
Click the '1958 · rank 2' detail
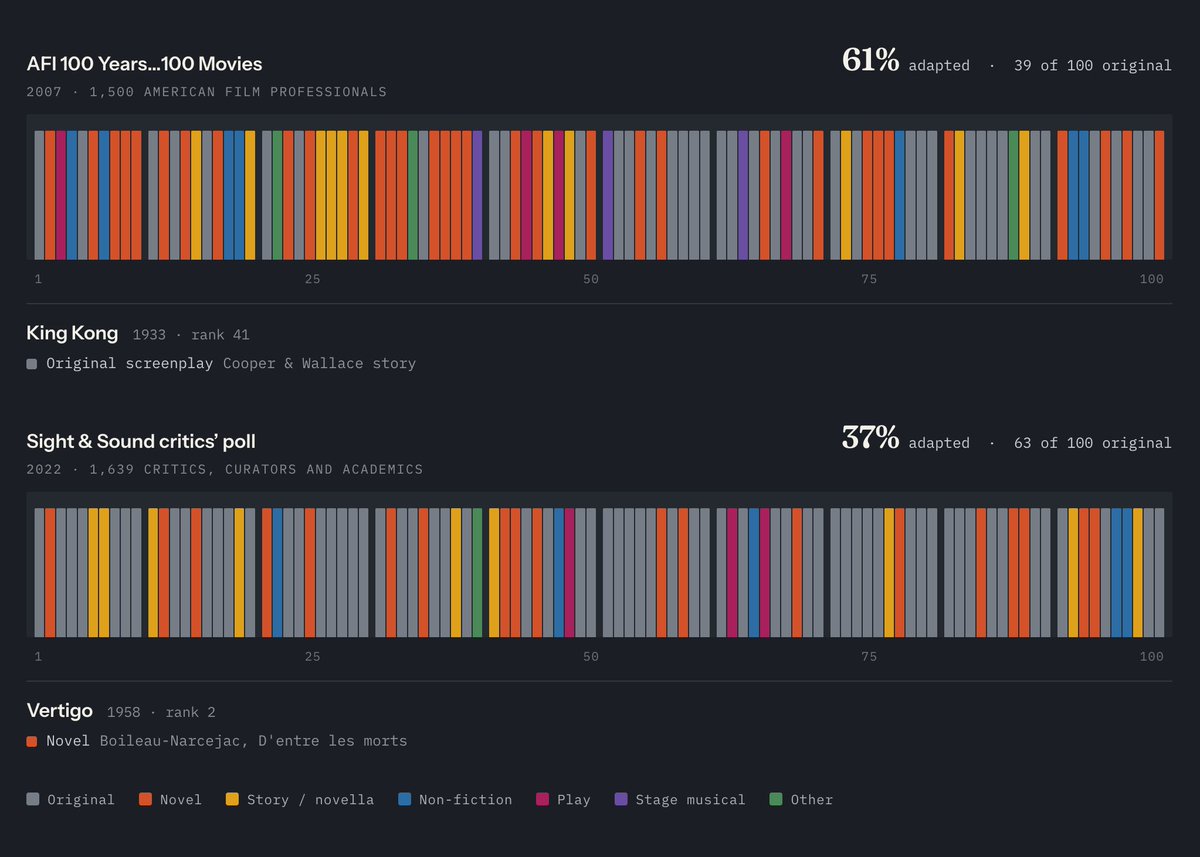[x=161, y=712]
